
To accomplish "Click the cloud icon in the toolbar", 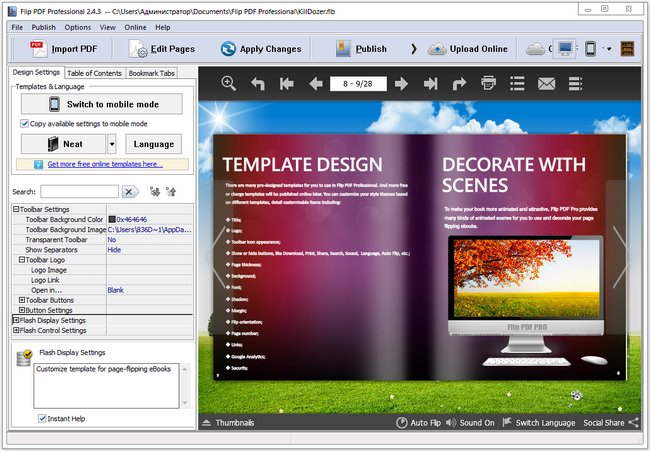I will pos(535,49).
